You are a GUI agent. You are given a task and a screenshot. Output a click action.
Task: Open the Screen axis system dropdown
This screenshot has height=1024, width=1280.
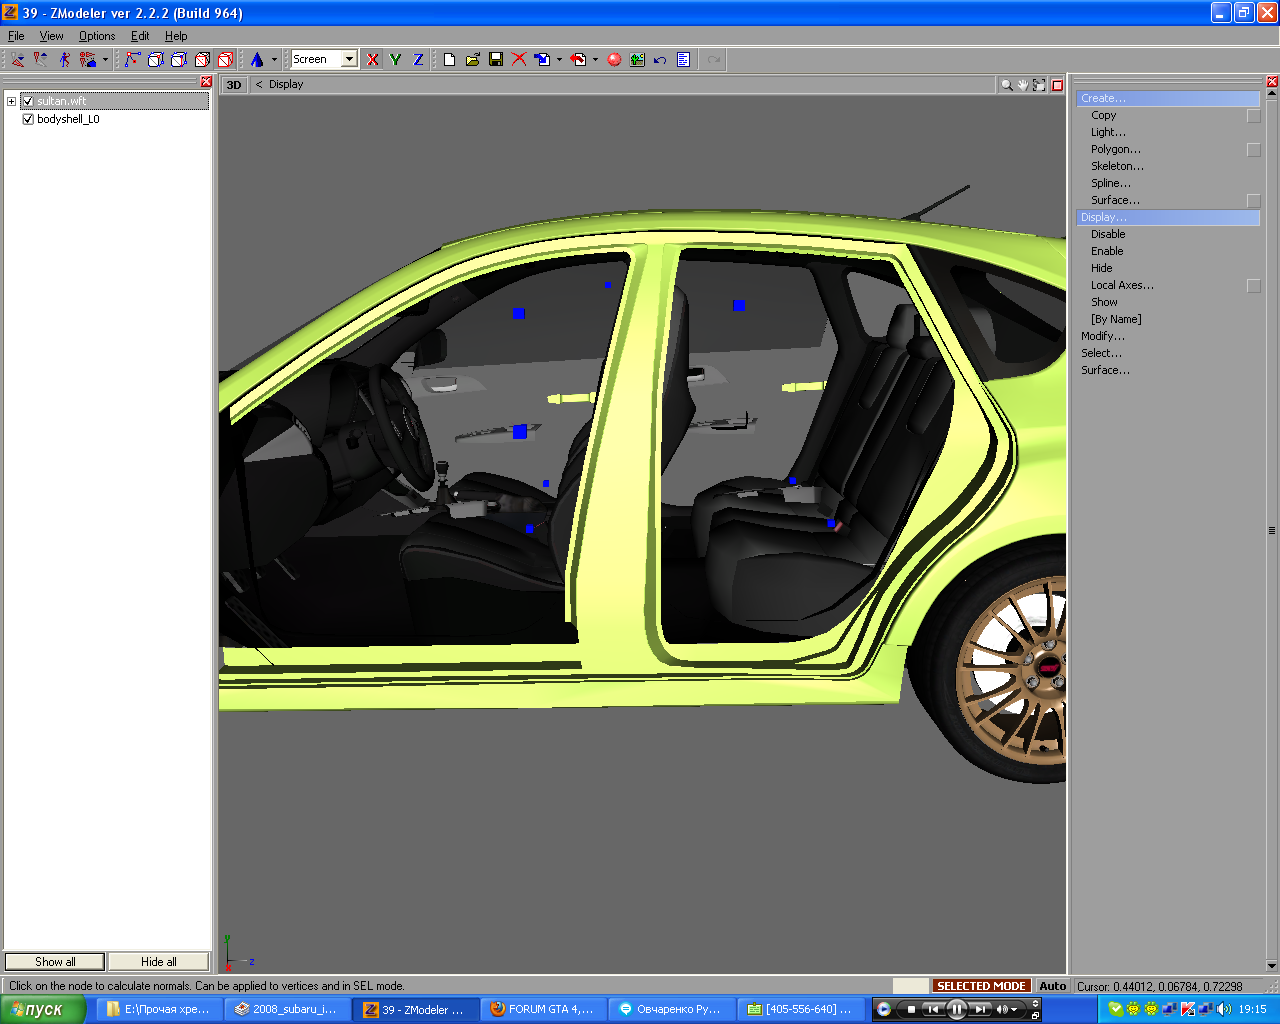(x=349, y=60)
